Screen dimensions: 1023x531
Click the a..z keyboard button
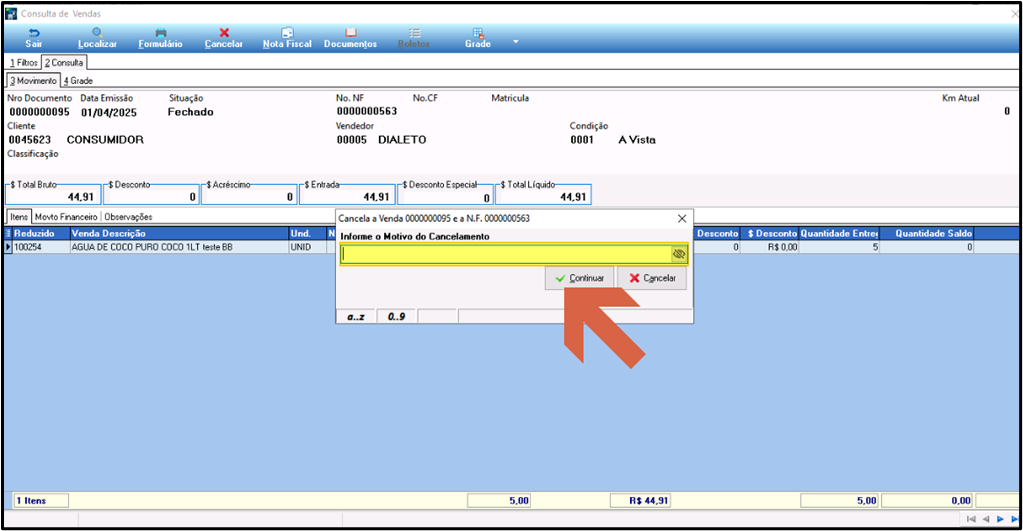356,316
